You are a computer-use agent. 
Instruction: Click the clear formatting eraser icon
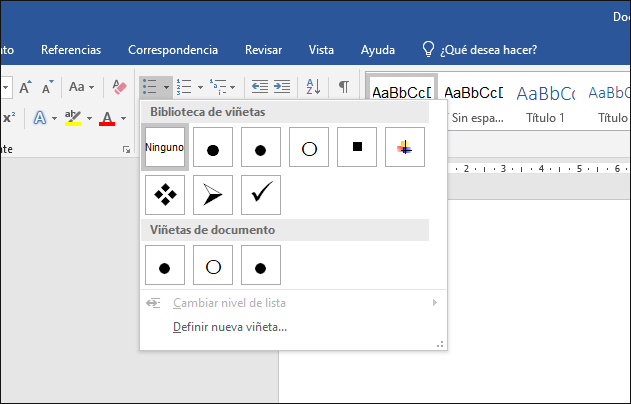click(121, 87)
